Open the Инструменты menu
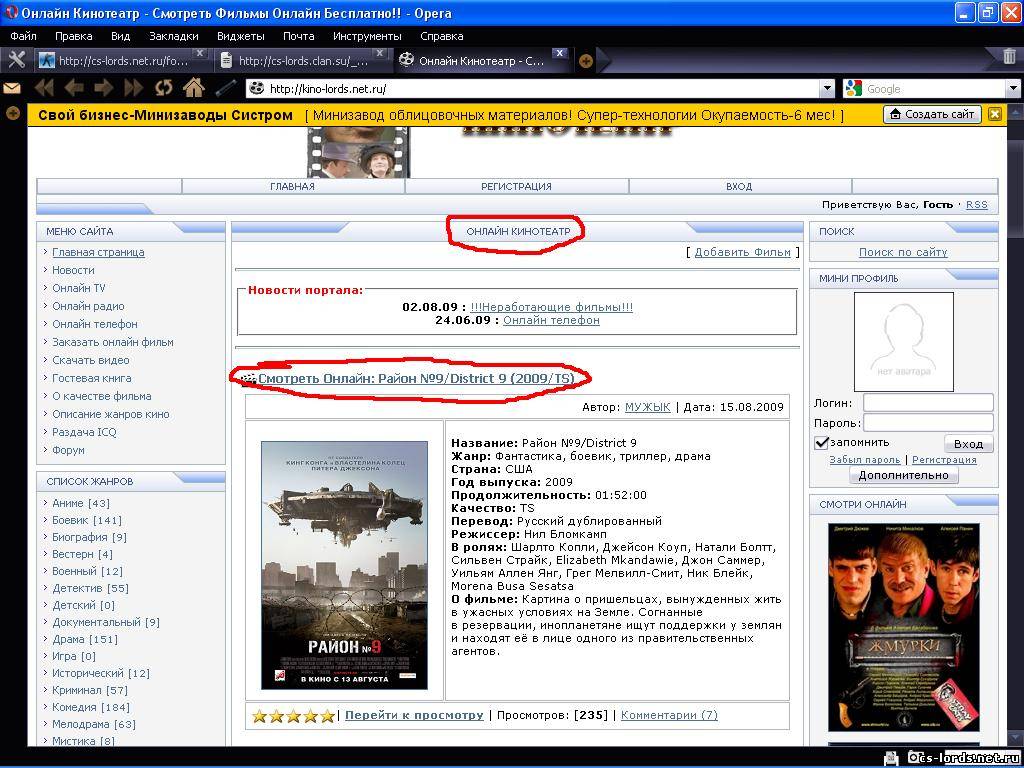 (x=367, y=36)
